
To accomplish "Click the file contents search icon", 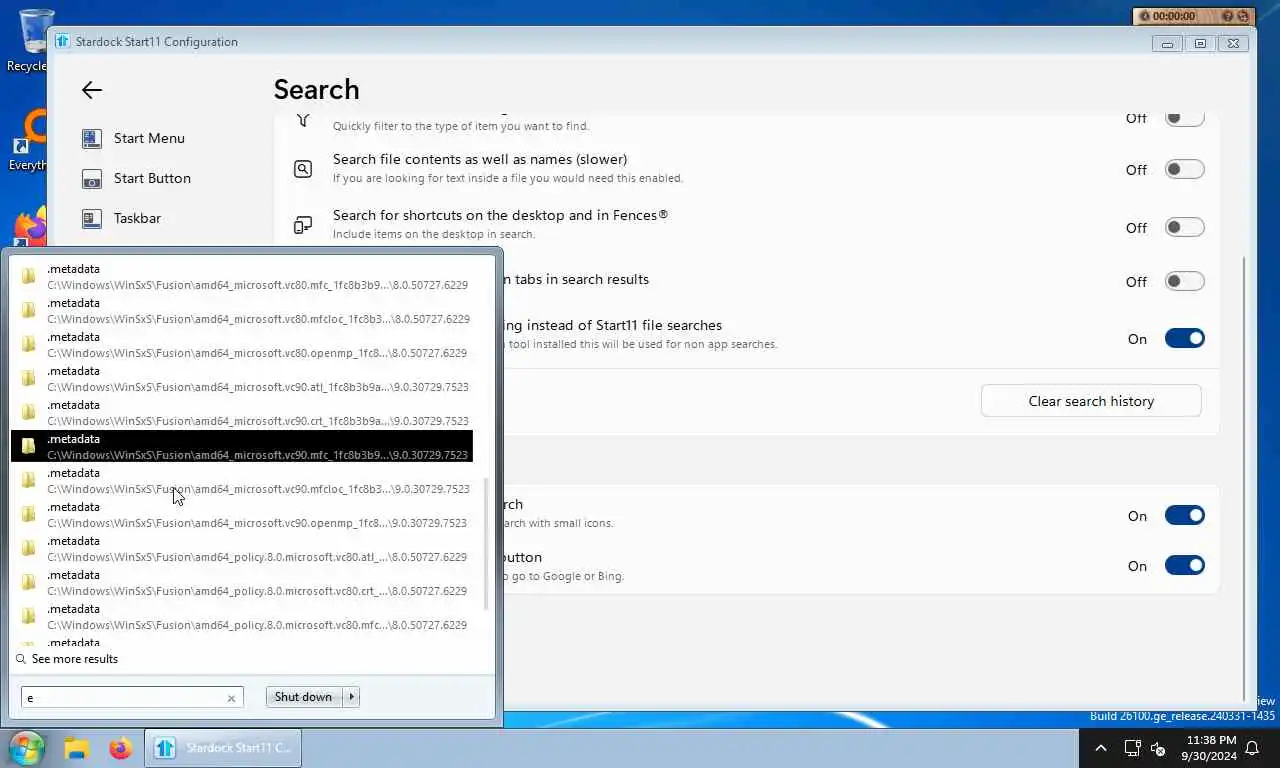I will coord(302,169).
